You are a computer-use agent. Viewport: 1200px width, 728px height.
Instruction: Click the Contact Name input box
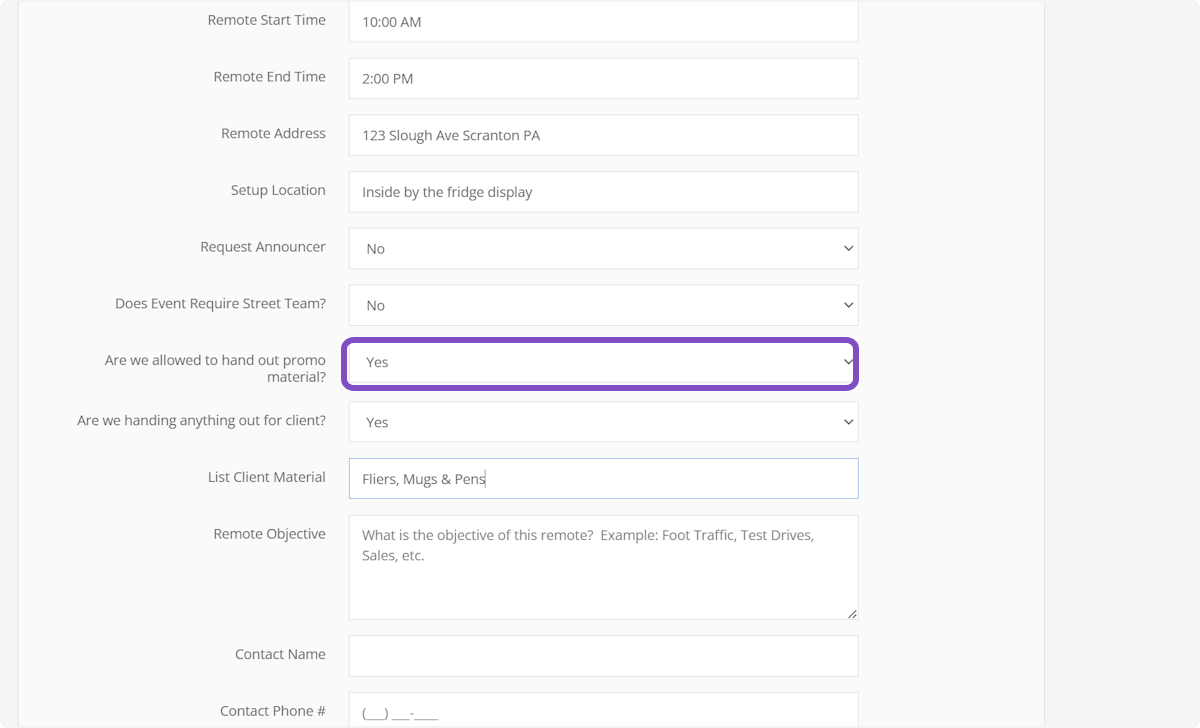(x=603, y=656)
